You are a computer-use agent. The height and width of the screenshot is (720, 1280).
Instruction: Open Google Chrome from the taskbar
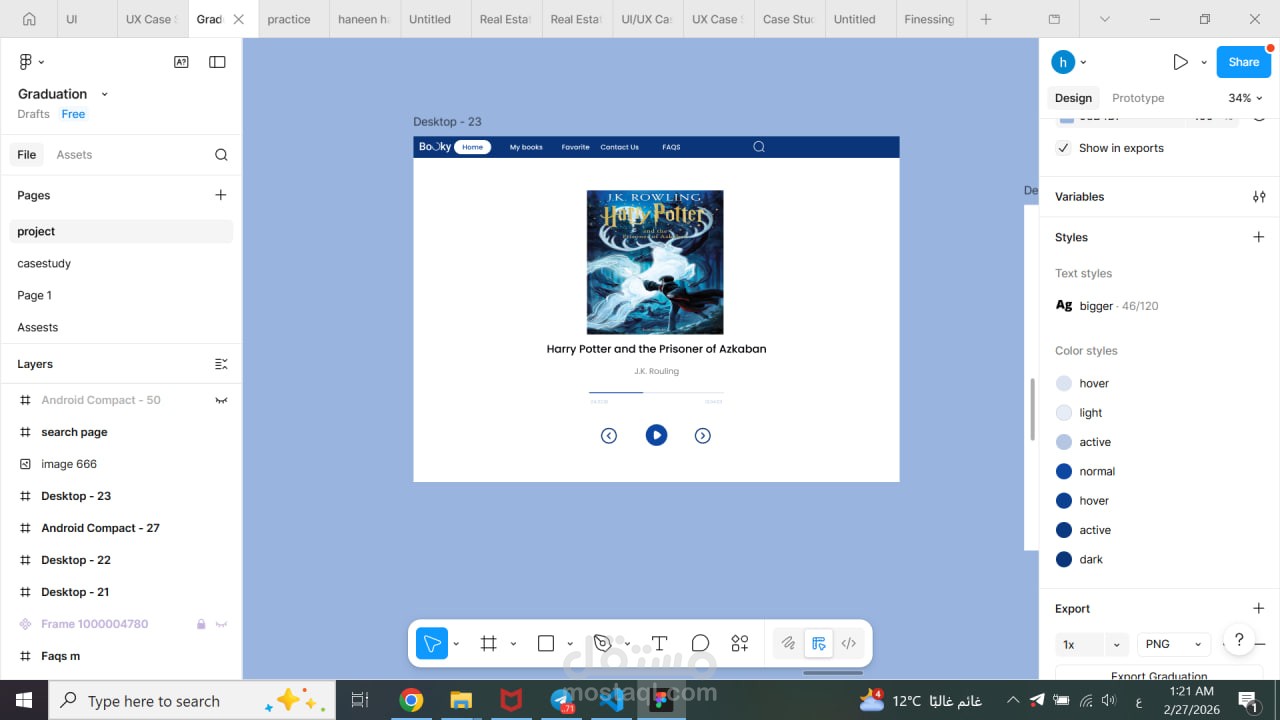point(411,700)
